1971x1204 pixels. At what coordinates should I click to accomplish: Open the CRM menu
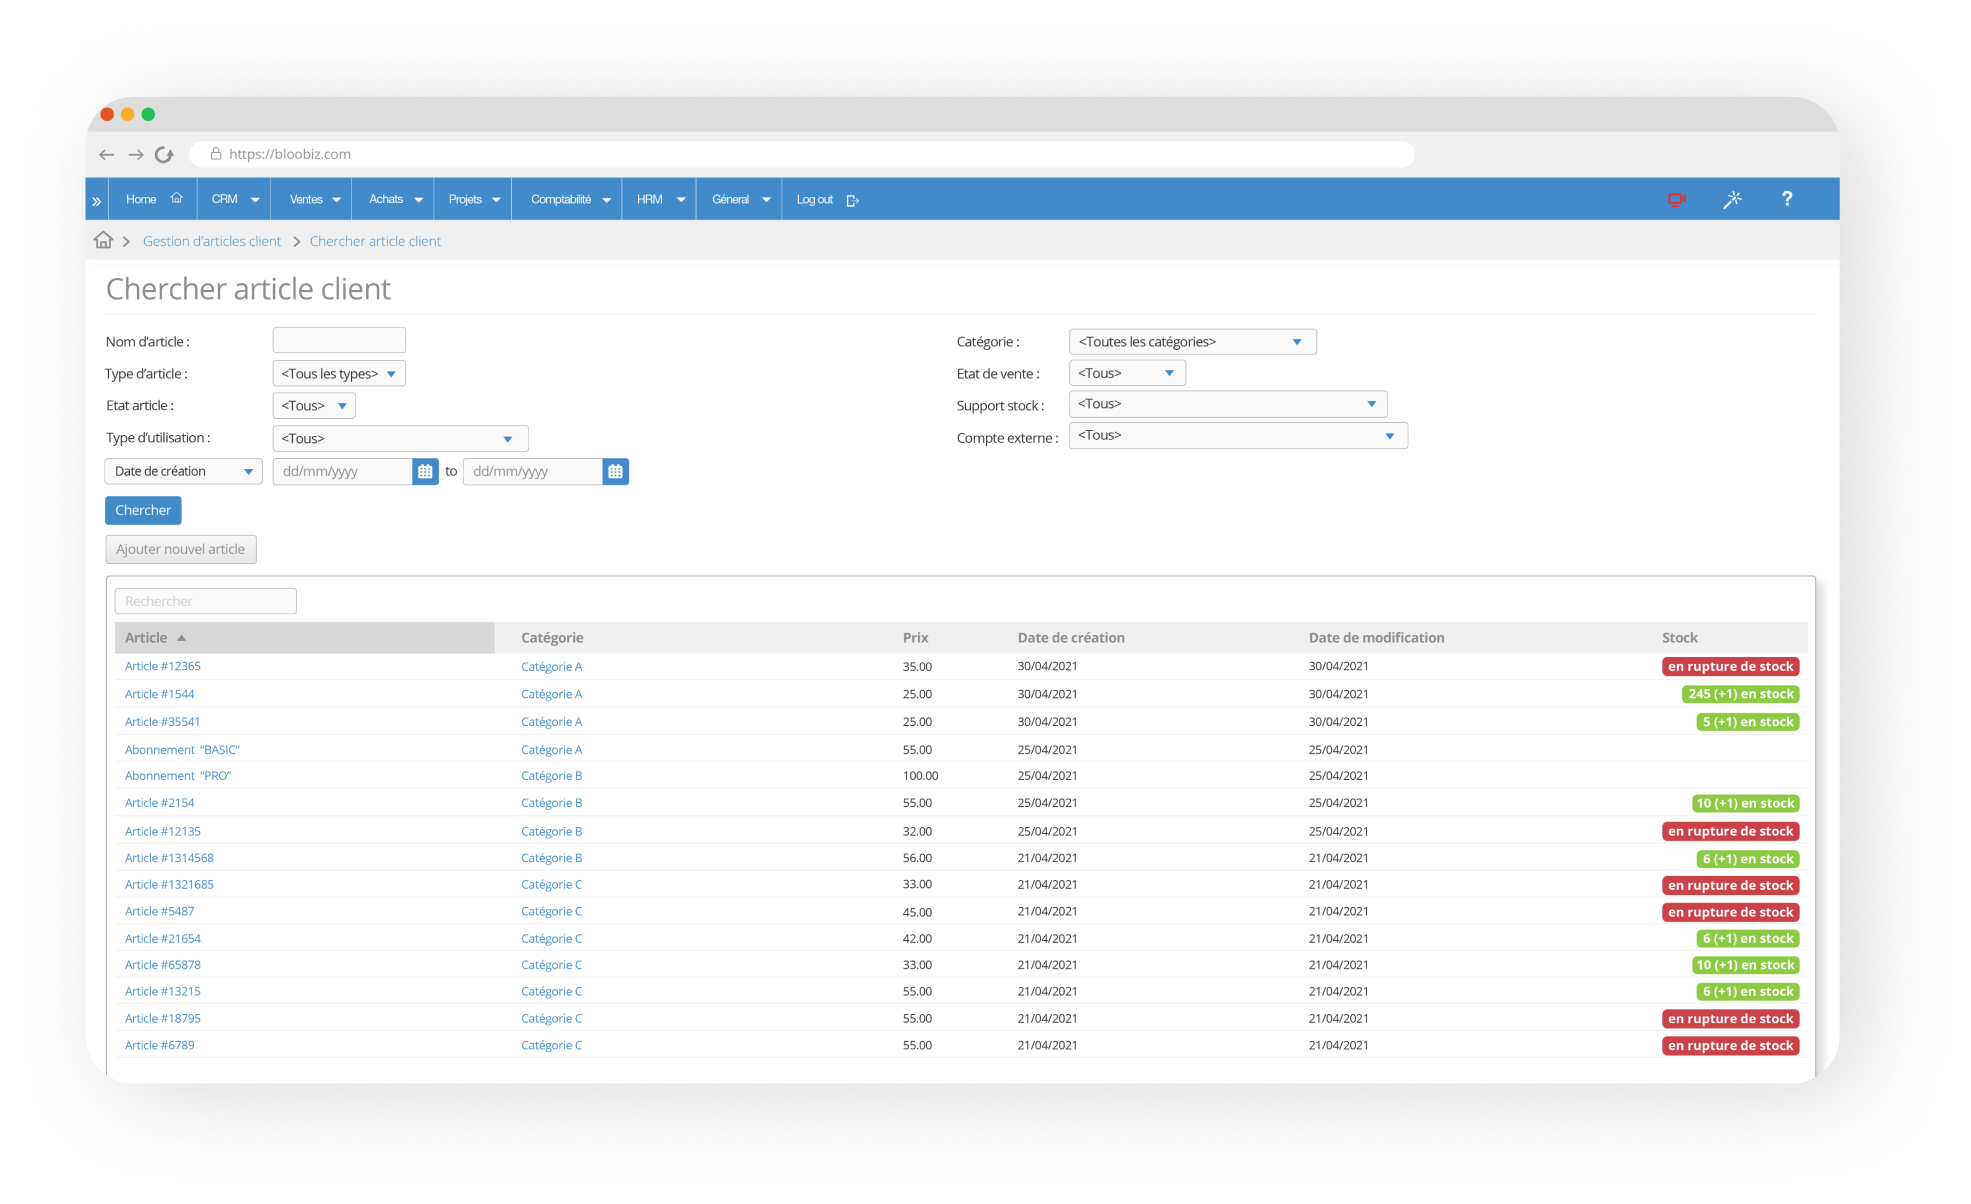click(x=235, y=199)
